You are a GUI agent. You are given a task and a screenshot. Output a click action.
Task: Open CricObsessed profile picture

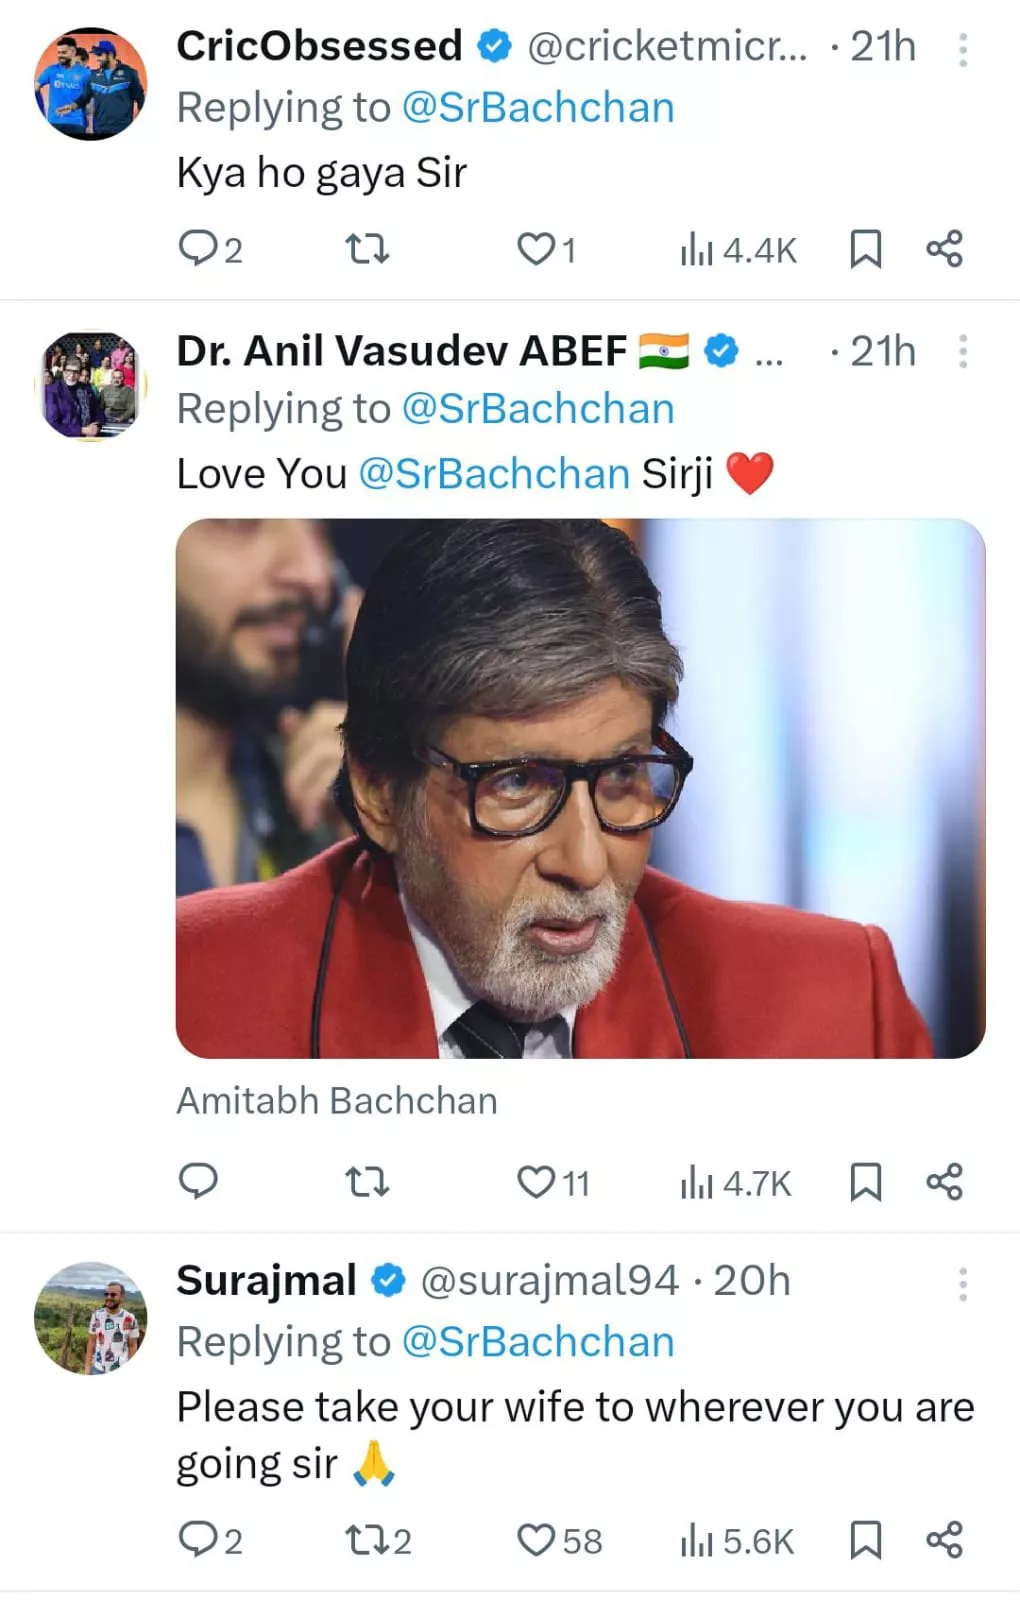tap(91, 84)
